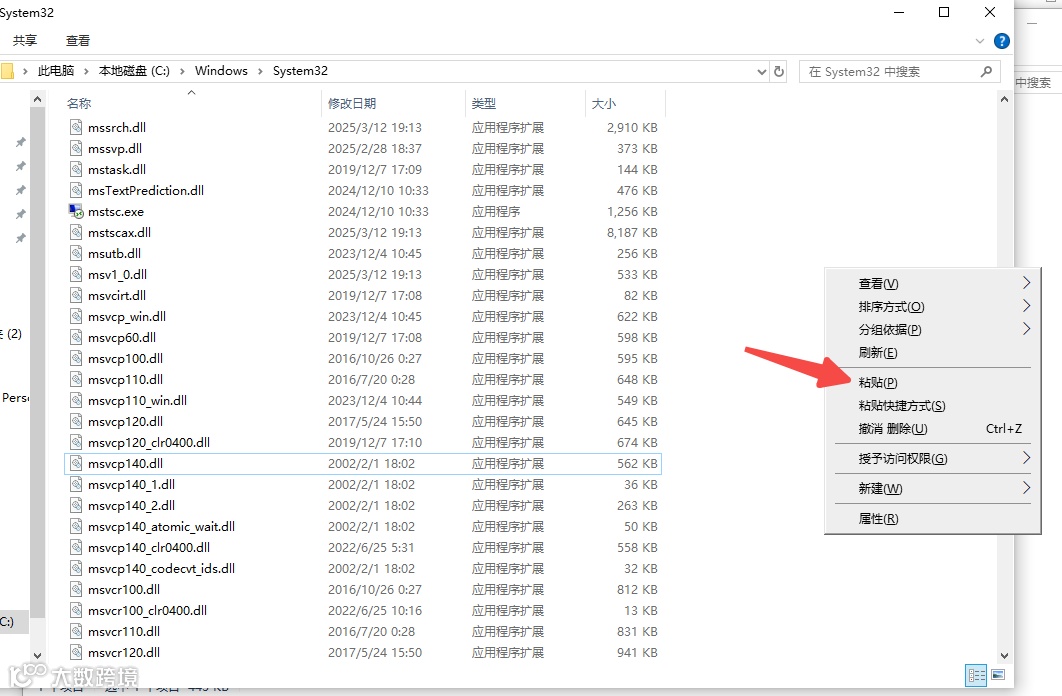The width and height of the screenshot is (1062, 696).
Task: Open address bar history dropdown
Action: [x=761, y=72]
